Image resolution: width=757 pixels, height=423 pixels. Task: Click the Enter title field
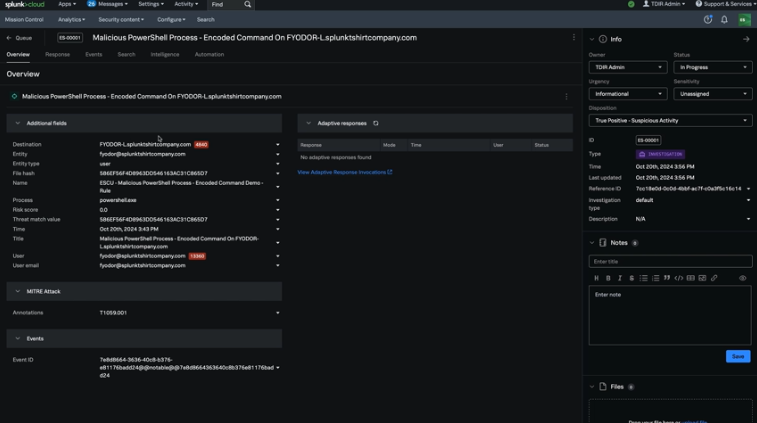pyautogui.click(x=670, y=261)
